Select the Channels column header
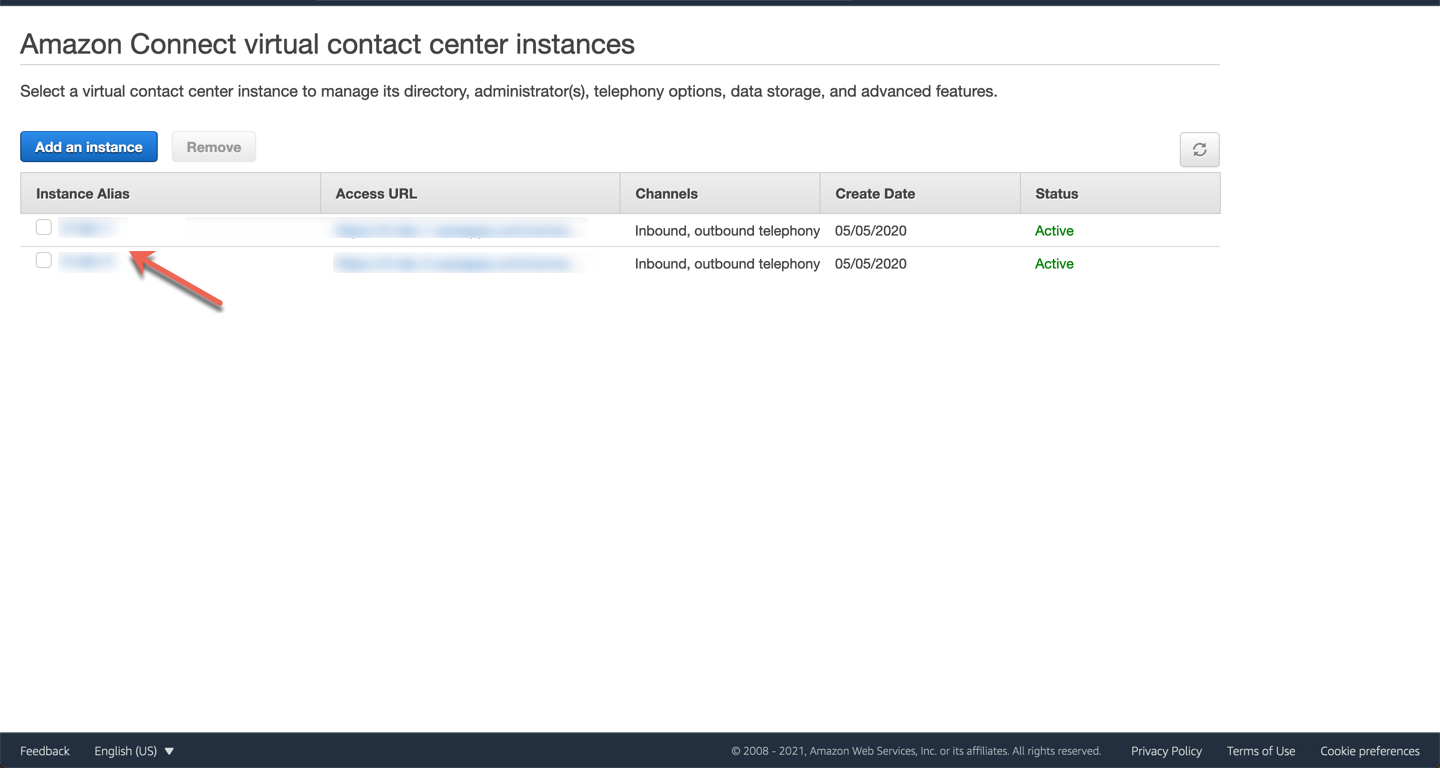1440x768 pixels. click(x=666, y=194)
